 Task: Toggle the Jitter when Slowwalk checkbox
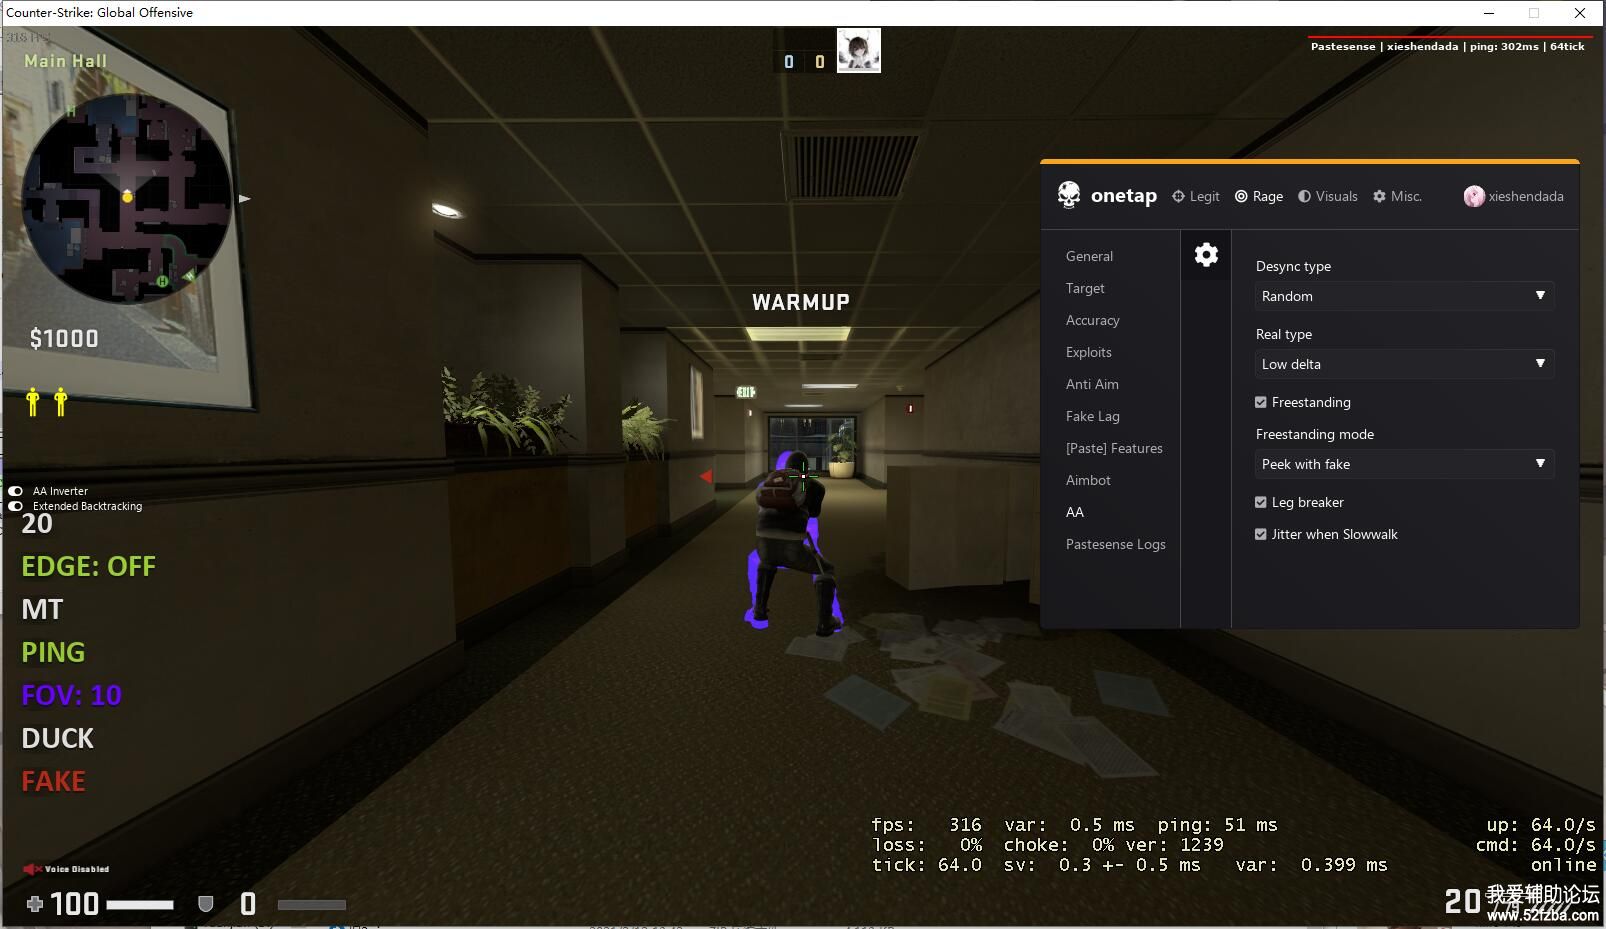(1261, 534)
